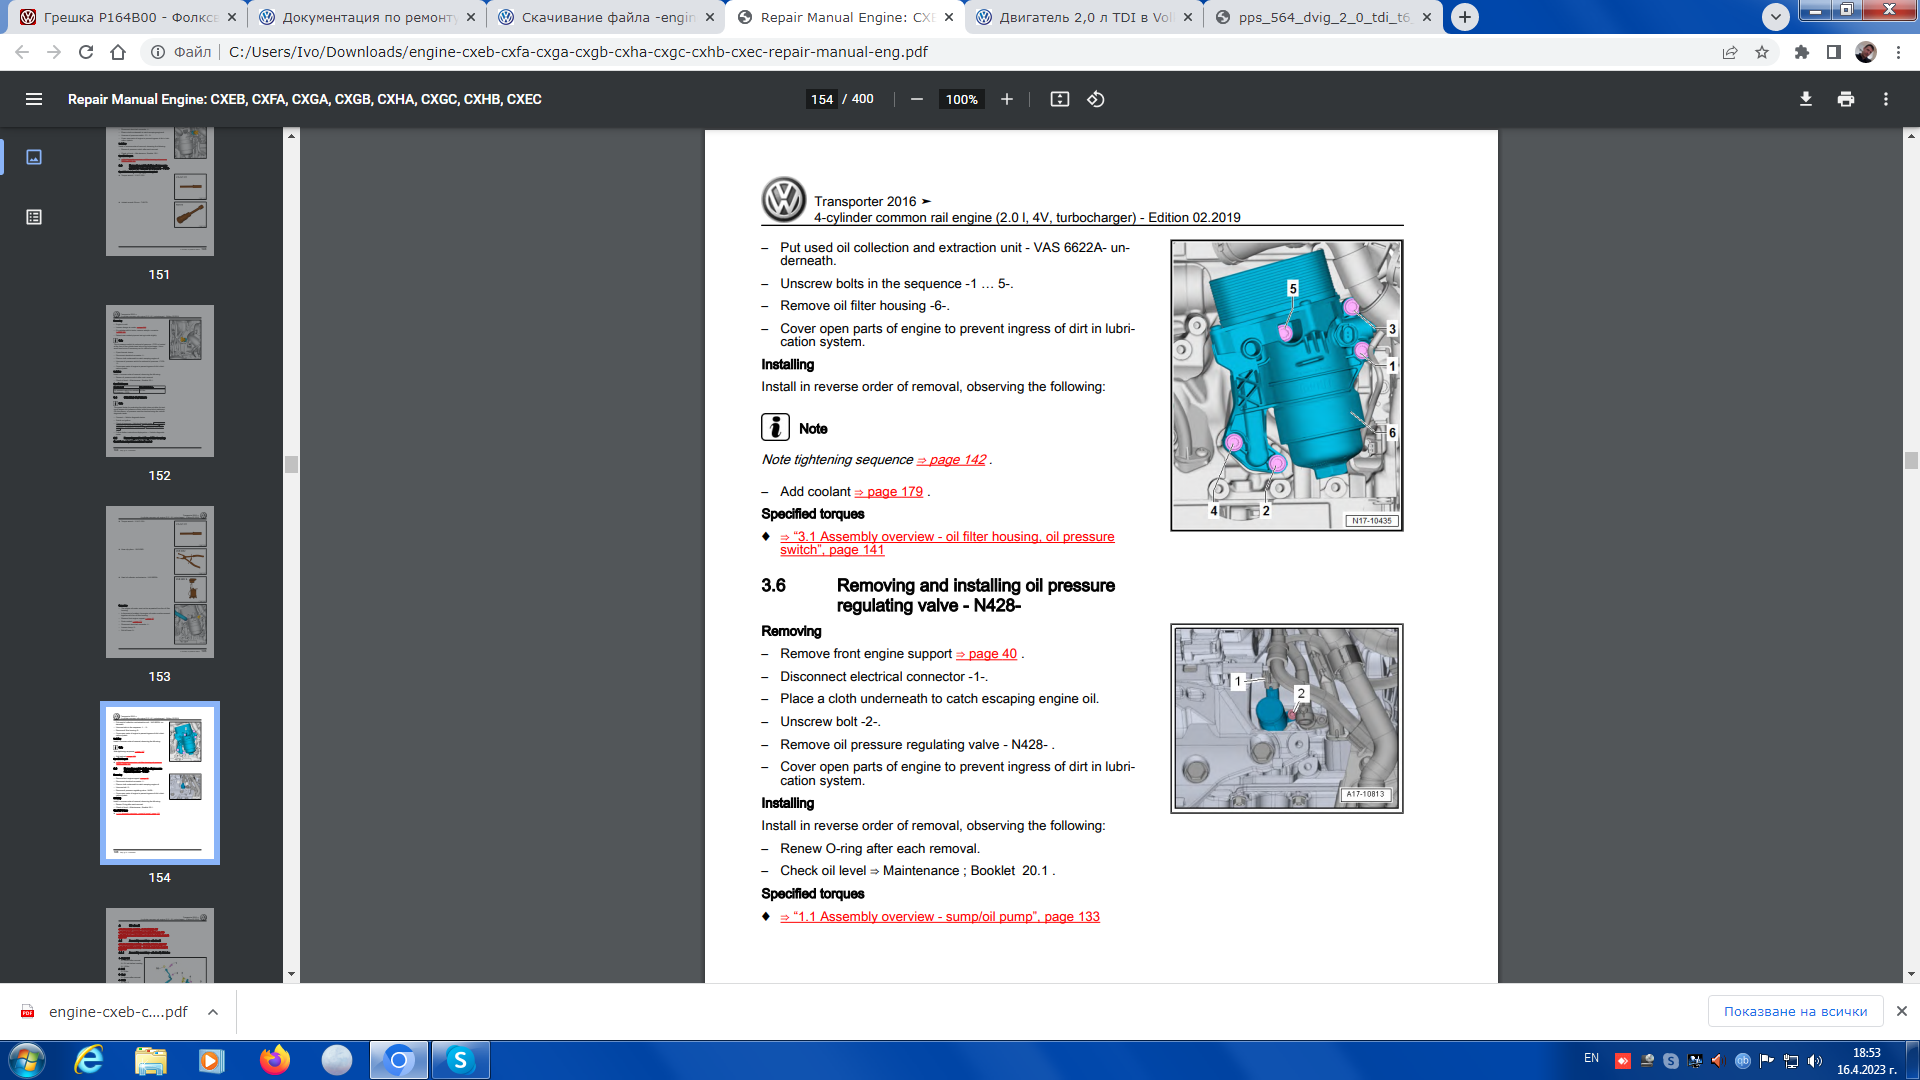Select page 152 thumbnail
This screenshot has width=1920, height=1080.
pos(160,381)
